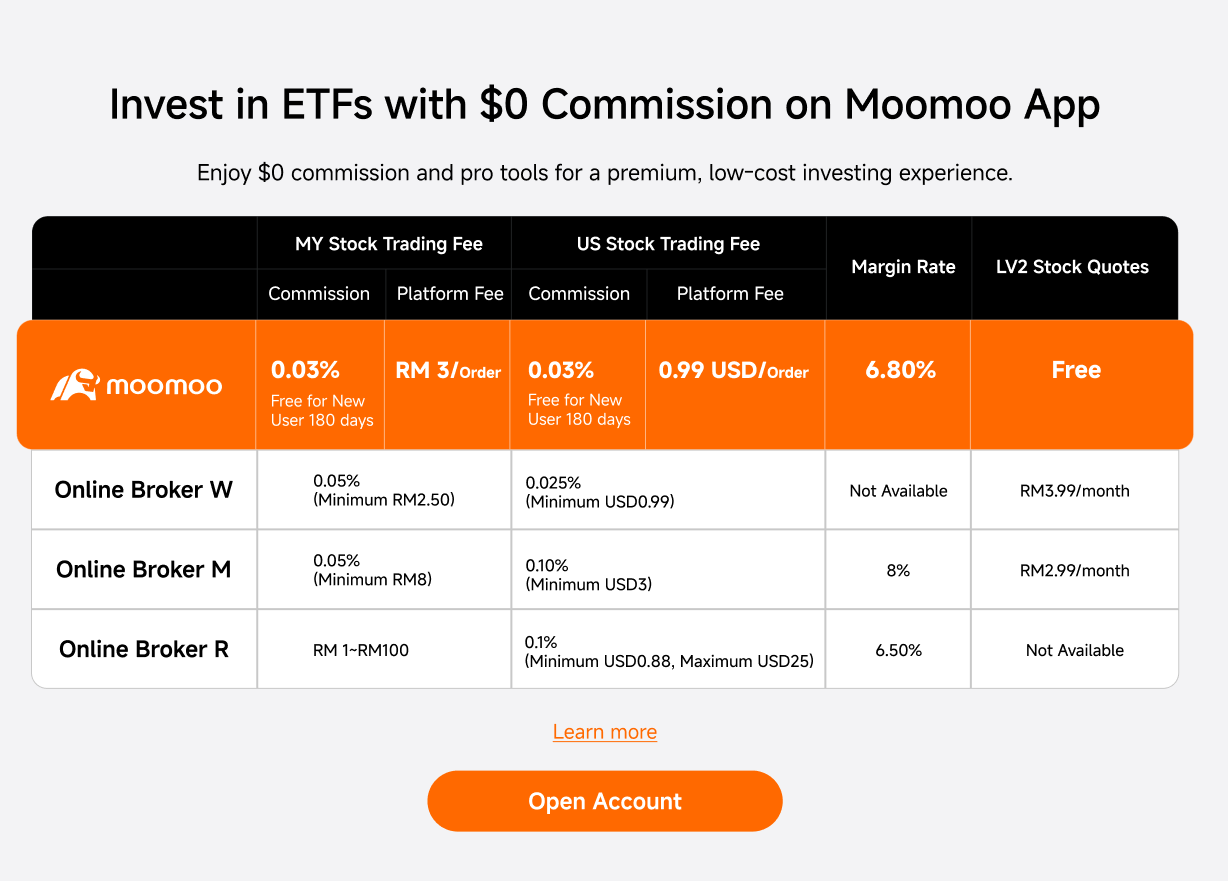Click the Online Broker R row label
This screenshot has height=881, width=1228.
coord(144,650)
